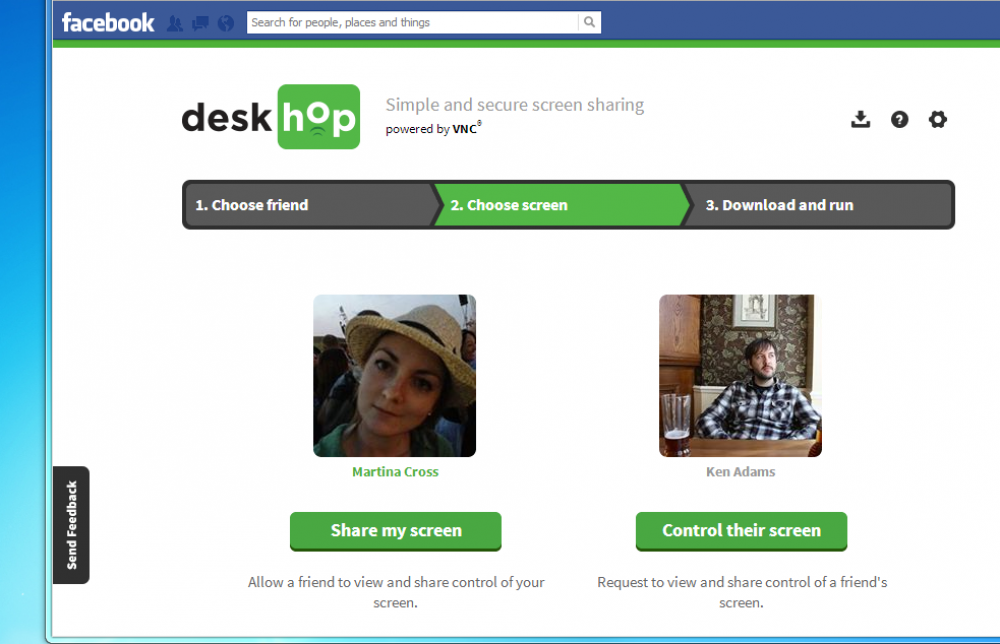Click the search magnifier button

(x=589, y=22)
